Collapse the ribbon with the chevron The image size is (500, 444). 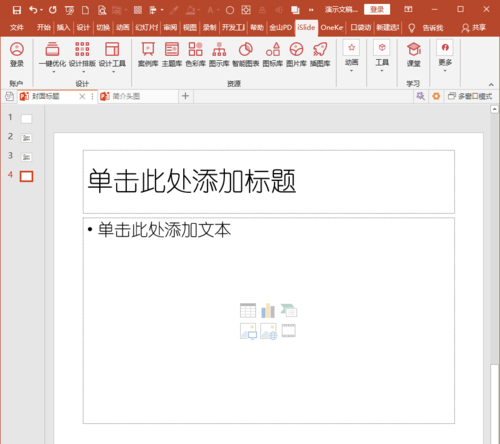491,84
